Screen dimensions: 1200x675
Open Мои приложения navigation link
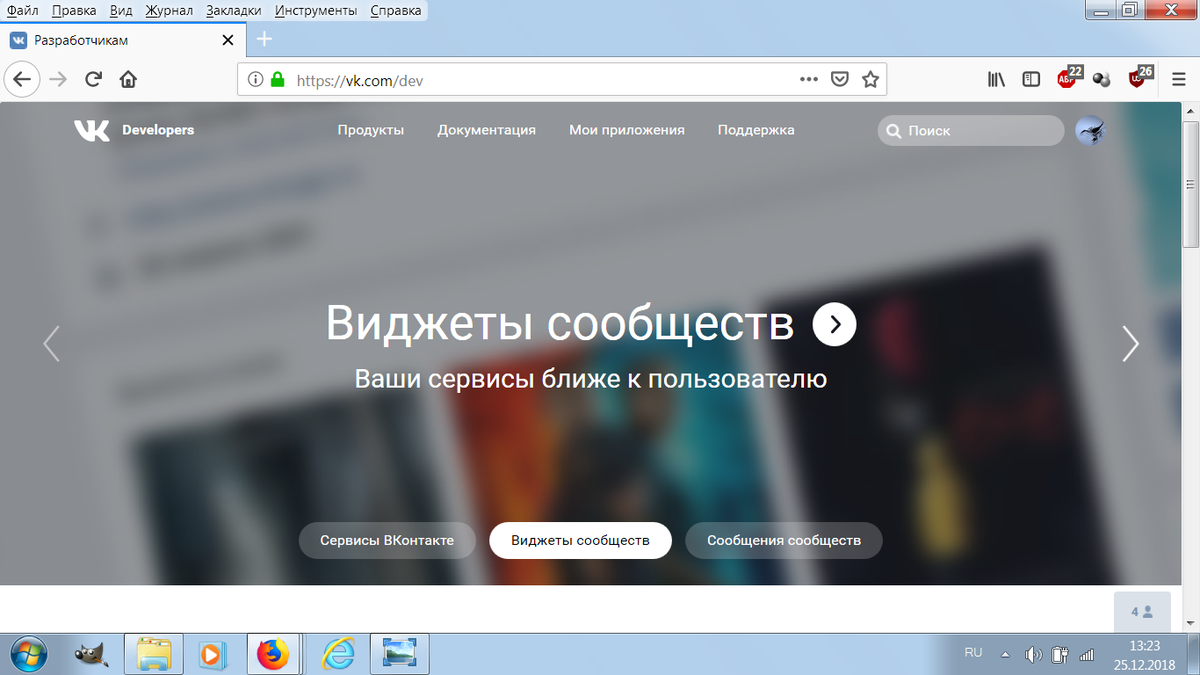point(627,130)
